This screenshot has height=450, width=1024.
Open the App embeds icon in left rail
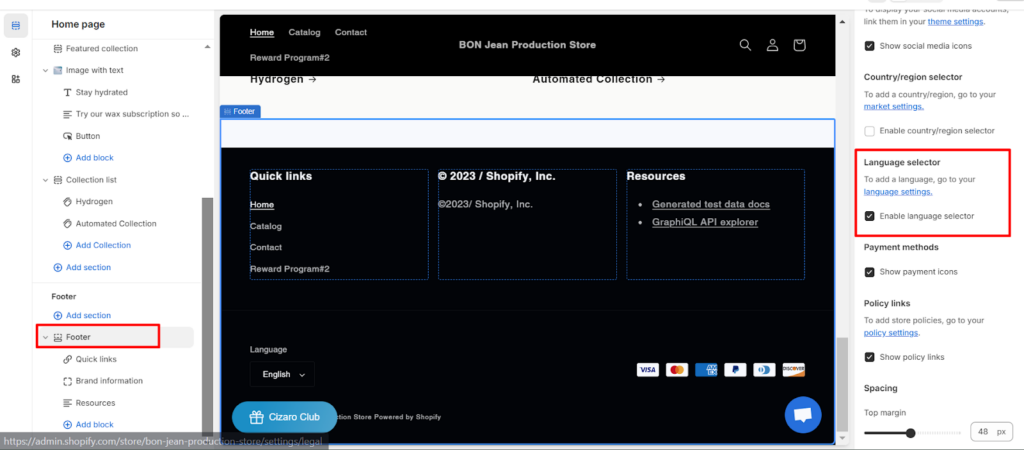(x=16, y=79)
